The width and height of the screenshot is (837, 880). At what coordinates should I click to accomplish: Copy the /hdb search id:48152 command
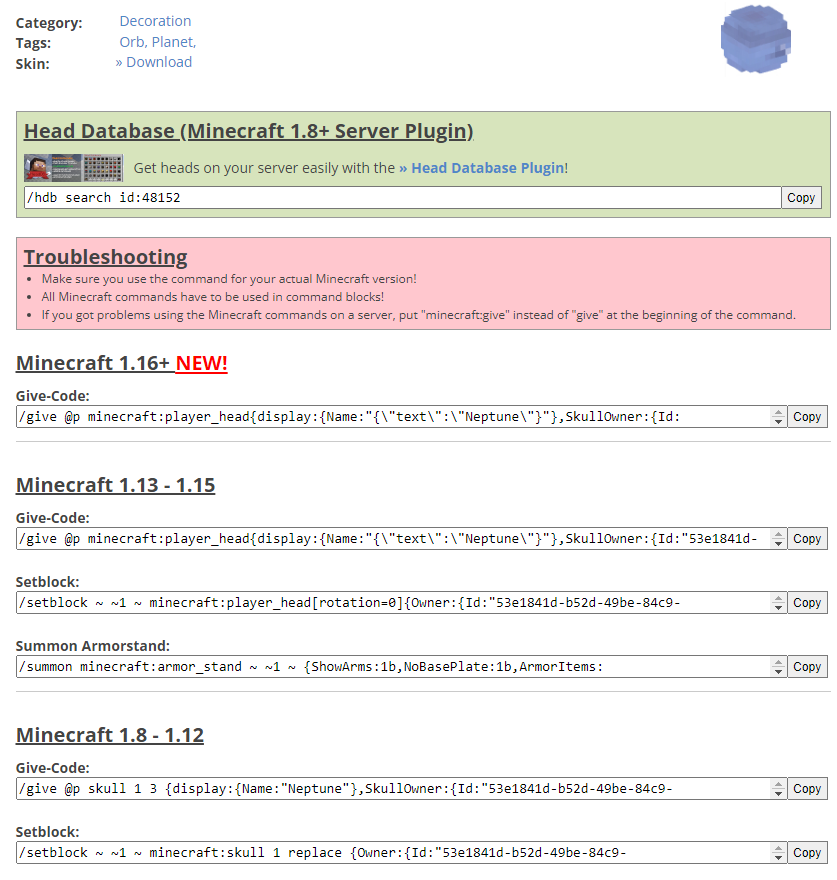801,198
